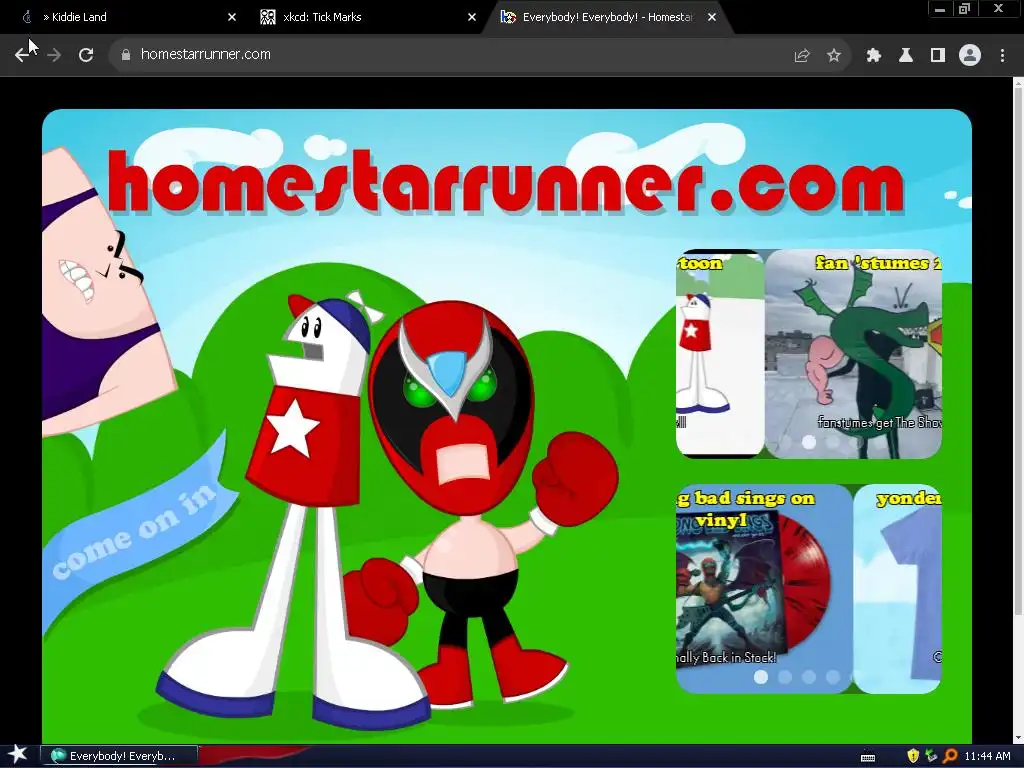Select the first dot in bottom carousel

(x=761, y=677)
